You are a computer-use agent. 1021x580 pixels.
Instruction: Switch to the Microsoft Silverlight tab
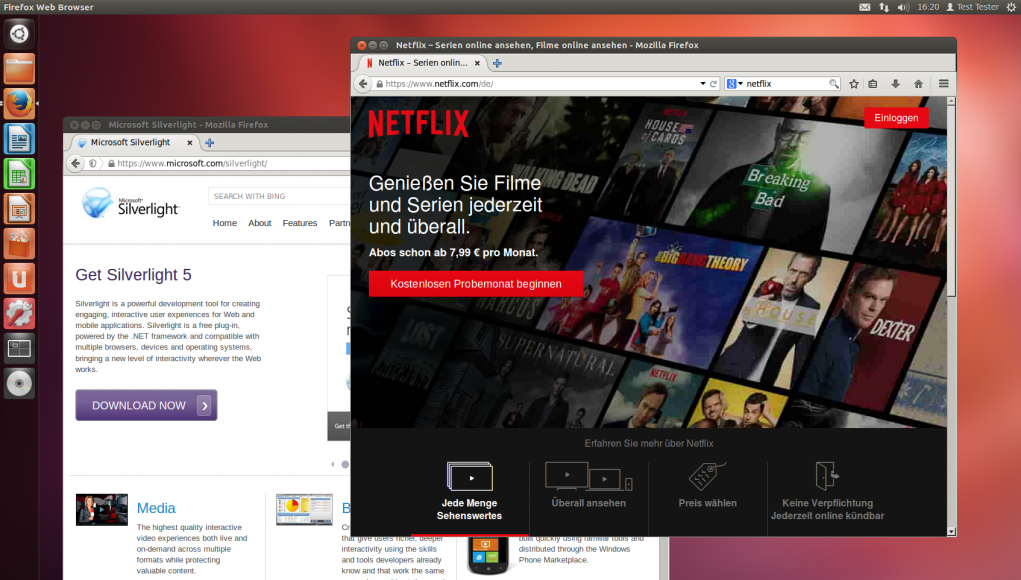coord(130,143)
